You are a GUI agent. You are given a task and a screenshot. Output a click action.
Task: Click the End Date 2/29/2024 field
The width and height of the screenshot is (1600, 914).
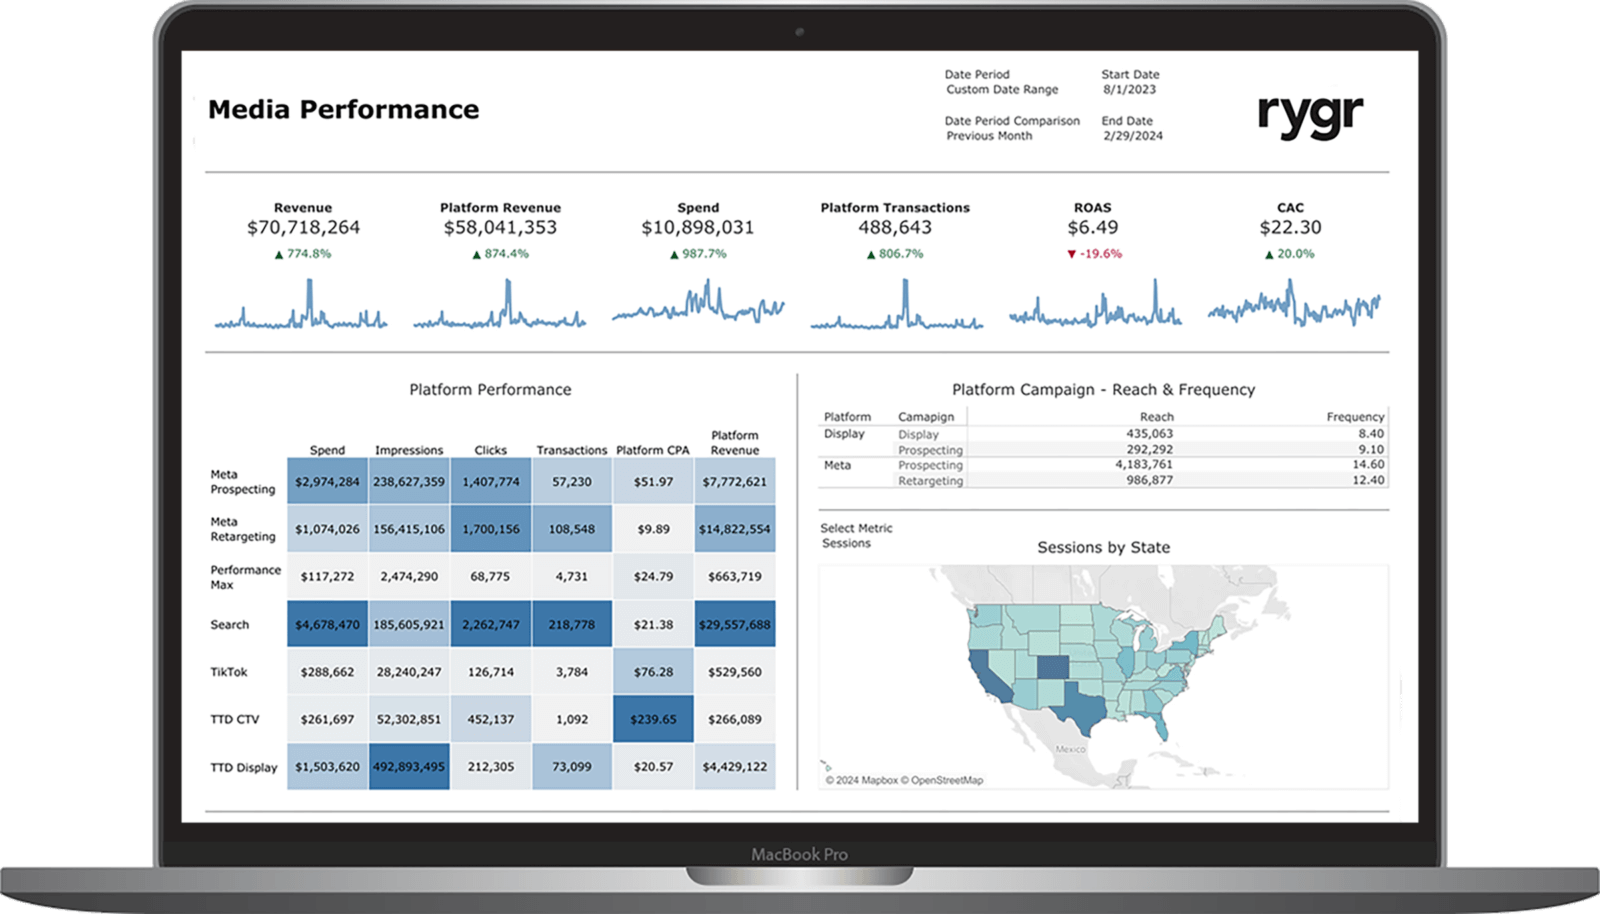point(1132,136)
